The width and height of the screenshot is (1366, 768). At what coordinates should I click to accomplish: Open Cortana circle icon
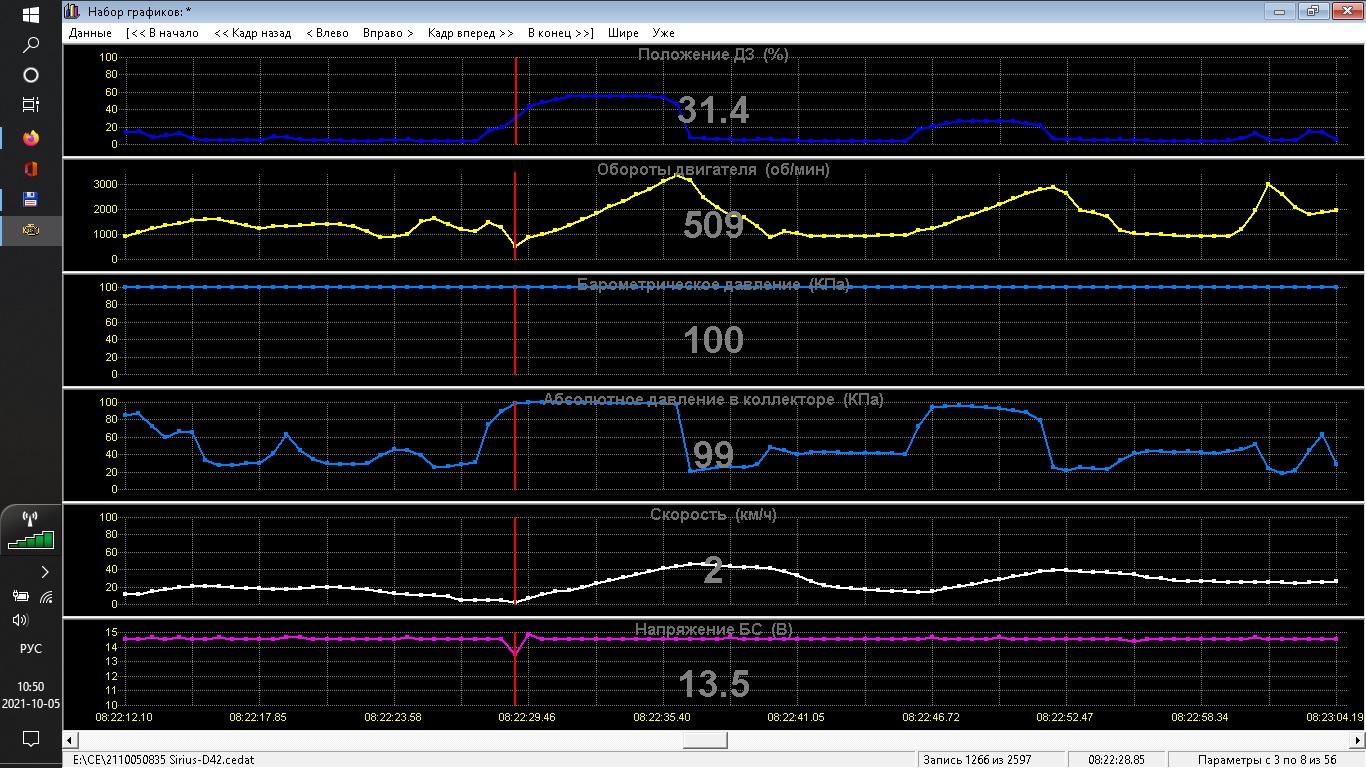pyautogui.click(x=31, y=75)
